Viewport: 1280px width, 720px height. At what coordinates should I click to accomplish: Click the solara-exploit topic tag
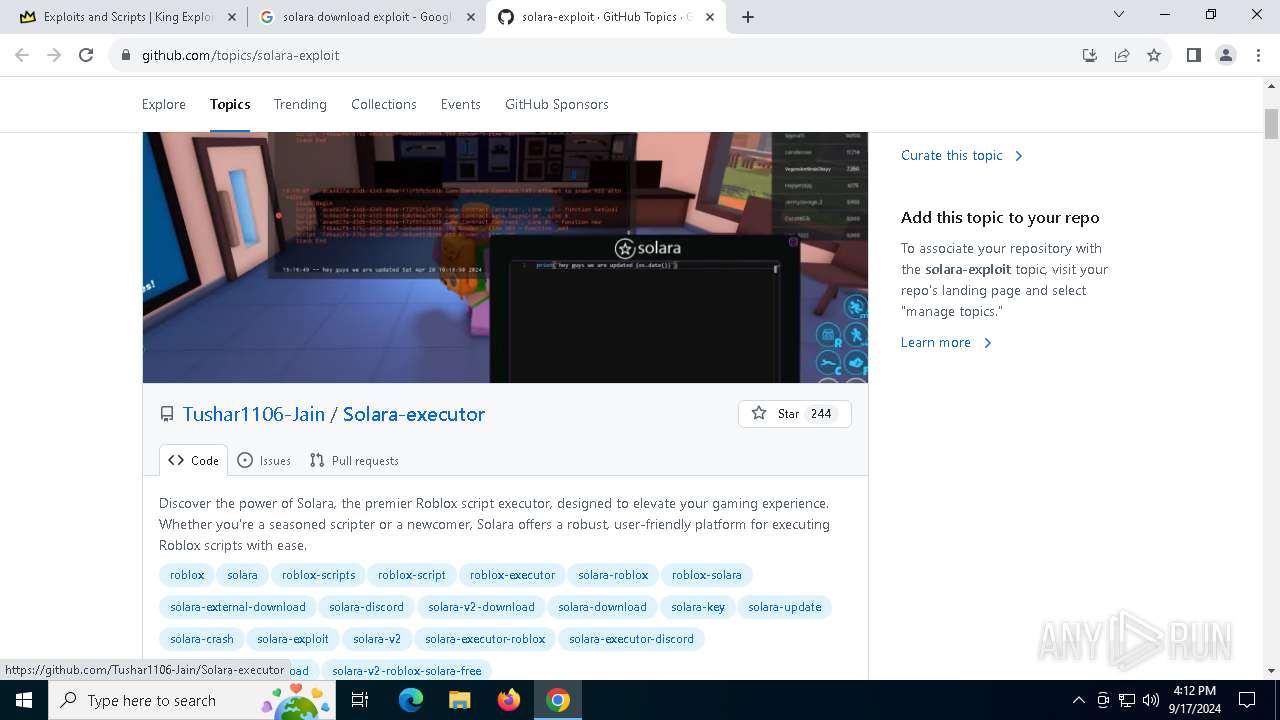click(x=293, y=639)
